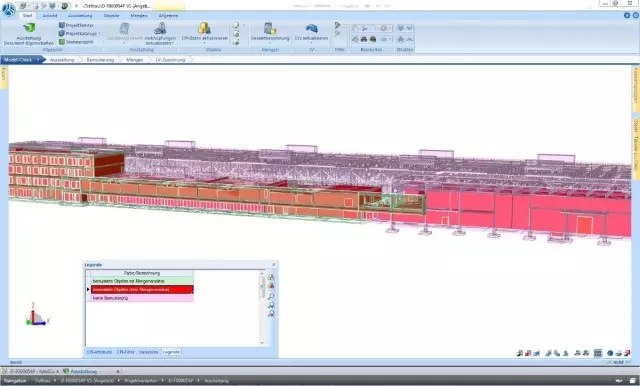Switch to the Mengen ribbon tab

click(x=139, y=16)
